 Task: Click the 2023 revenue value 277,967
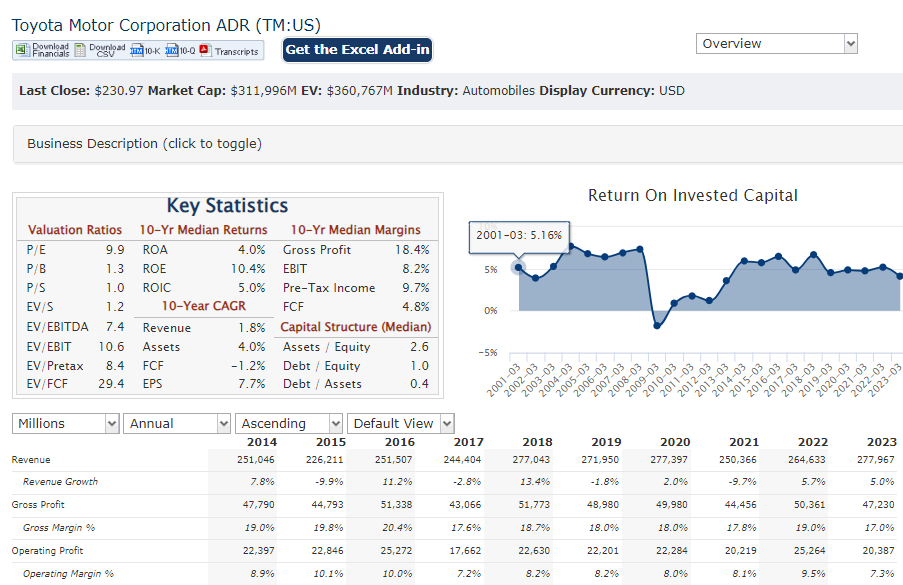[876, 460]
